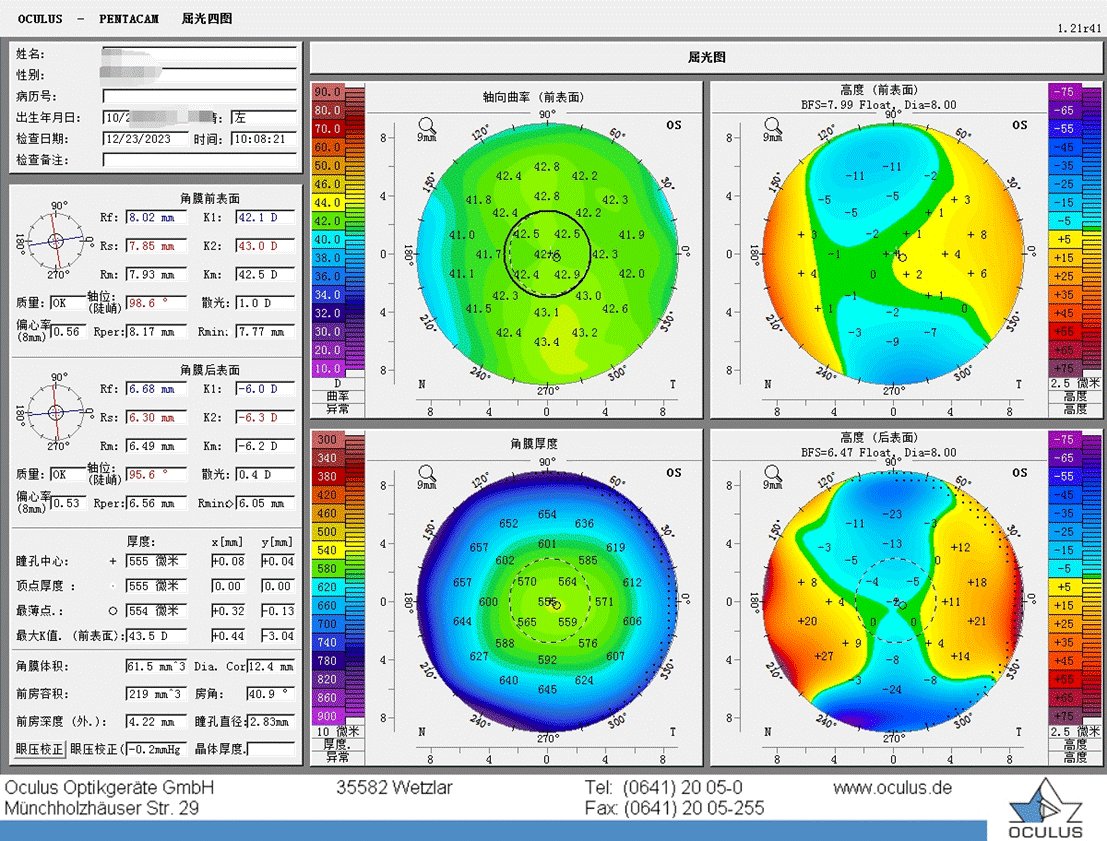Click +27 reading on back elevation map
Screen dimensions: 1107x841
click(x=823, y=656)
